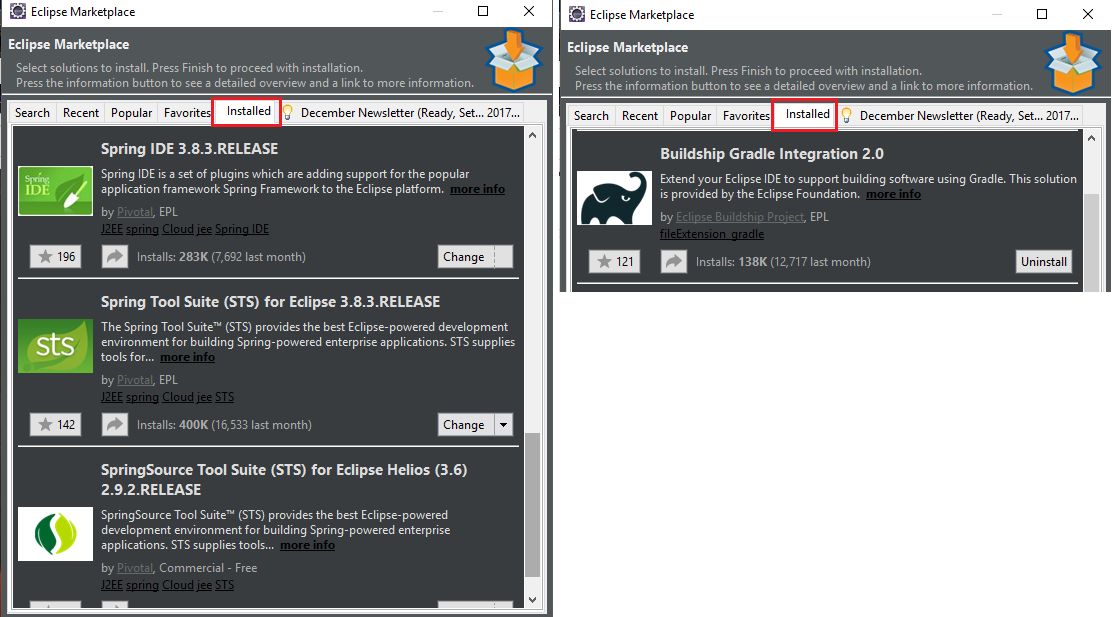Viewport: 1113px width, 617px height.
Task: Click STS tag under Spring Tool Suite 3.8.3
Action: coord(224,397)
